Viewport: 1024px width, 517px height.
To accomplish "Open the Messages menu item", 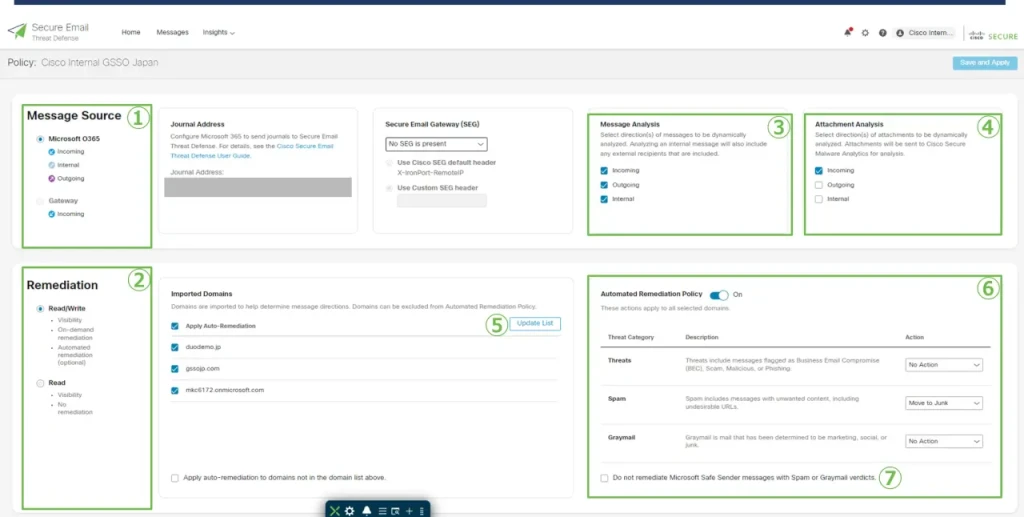I will pyautogui.click(x=172, y=32).
